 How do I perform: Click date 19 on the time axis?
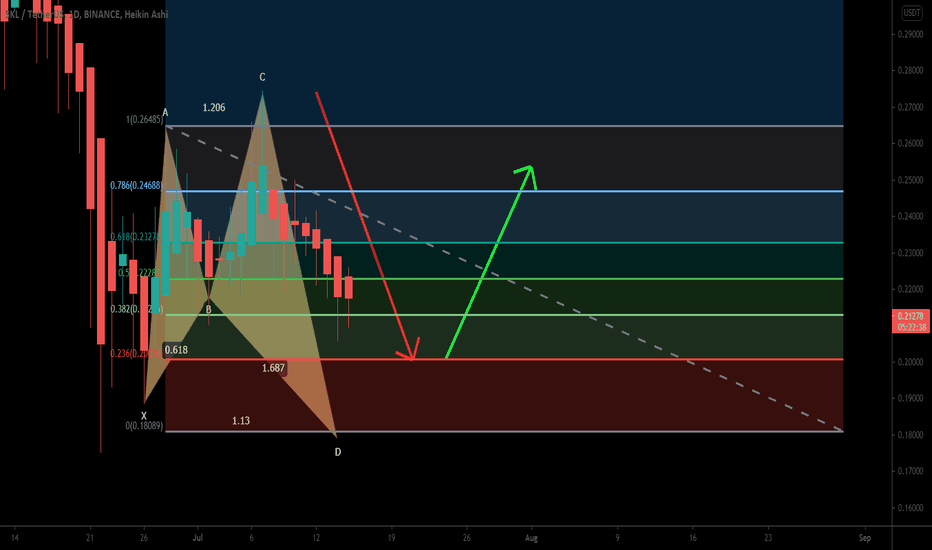(x=391, y=538)
